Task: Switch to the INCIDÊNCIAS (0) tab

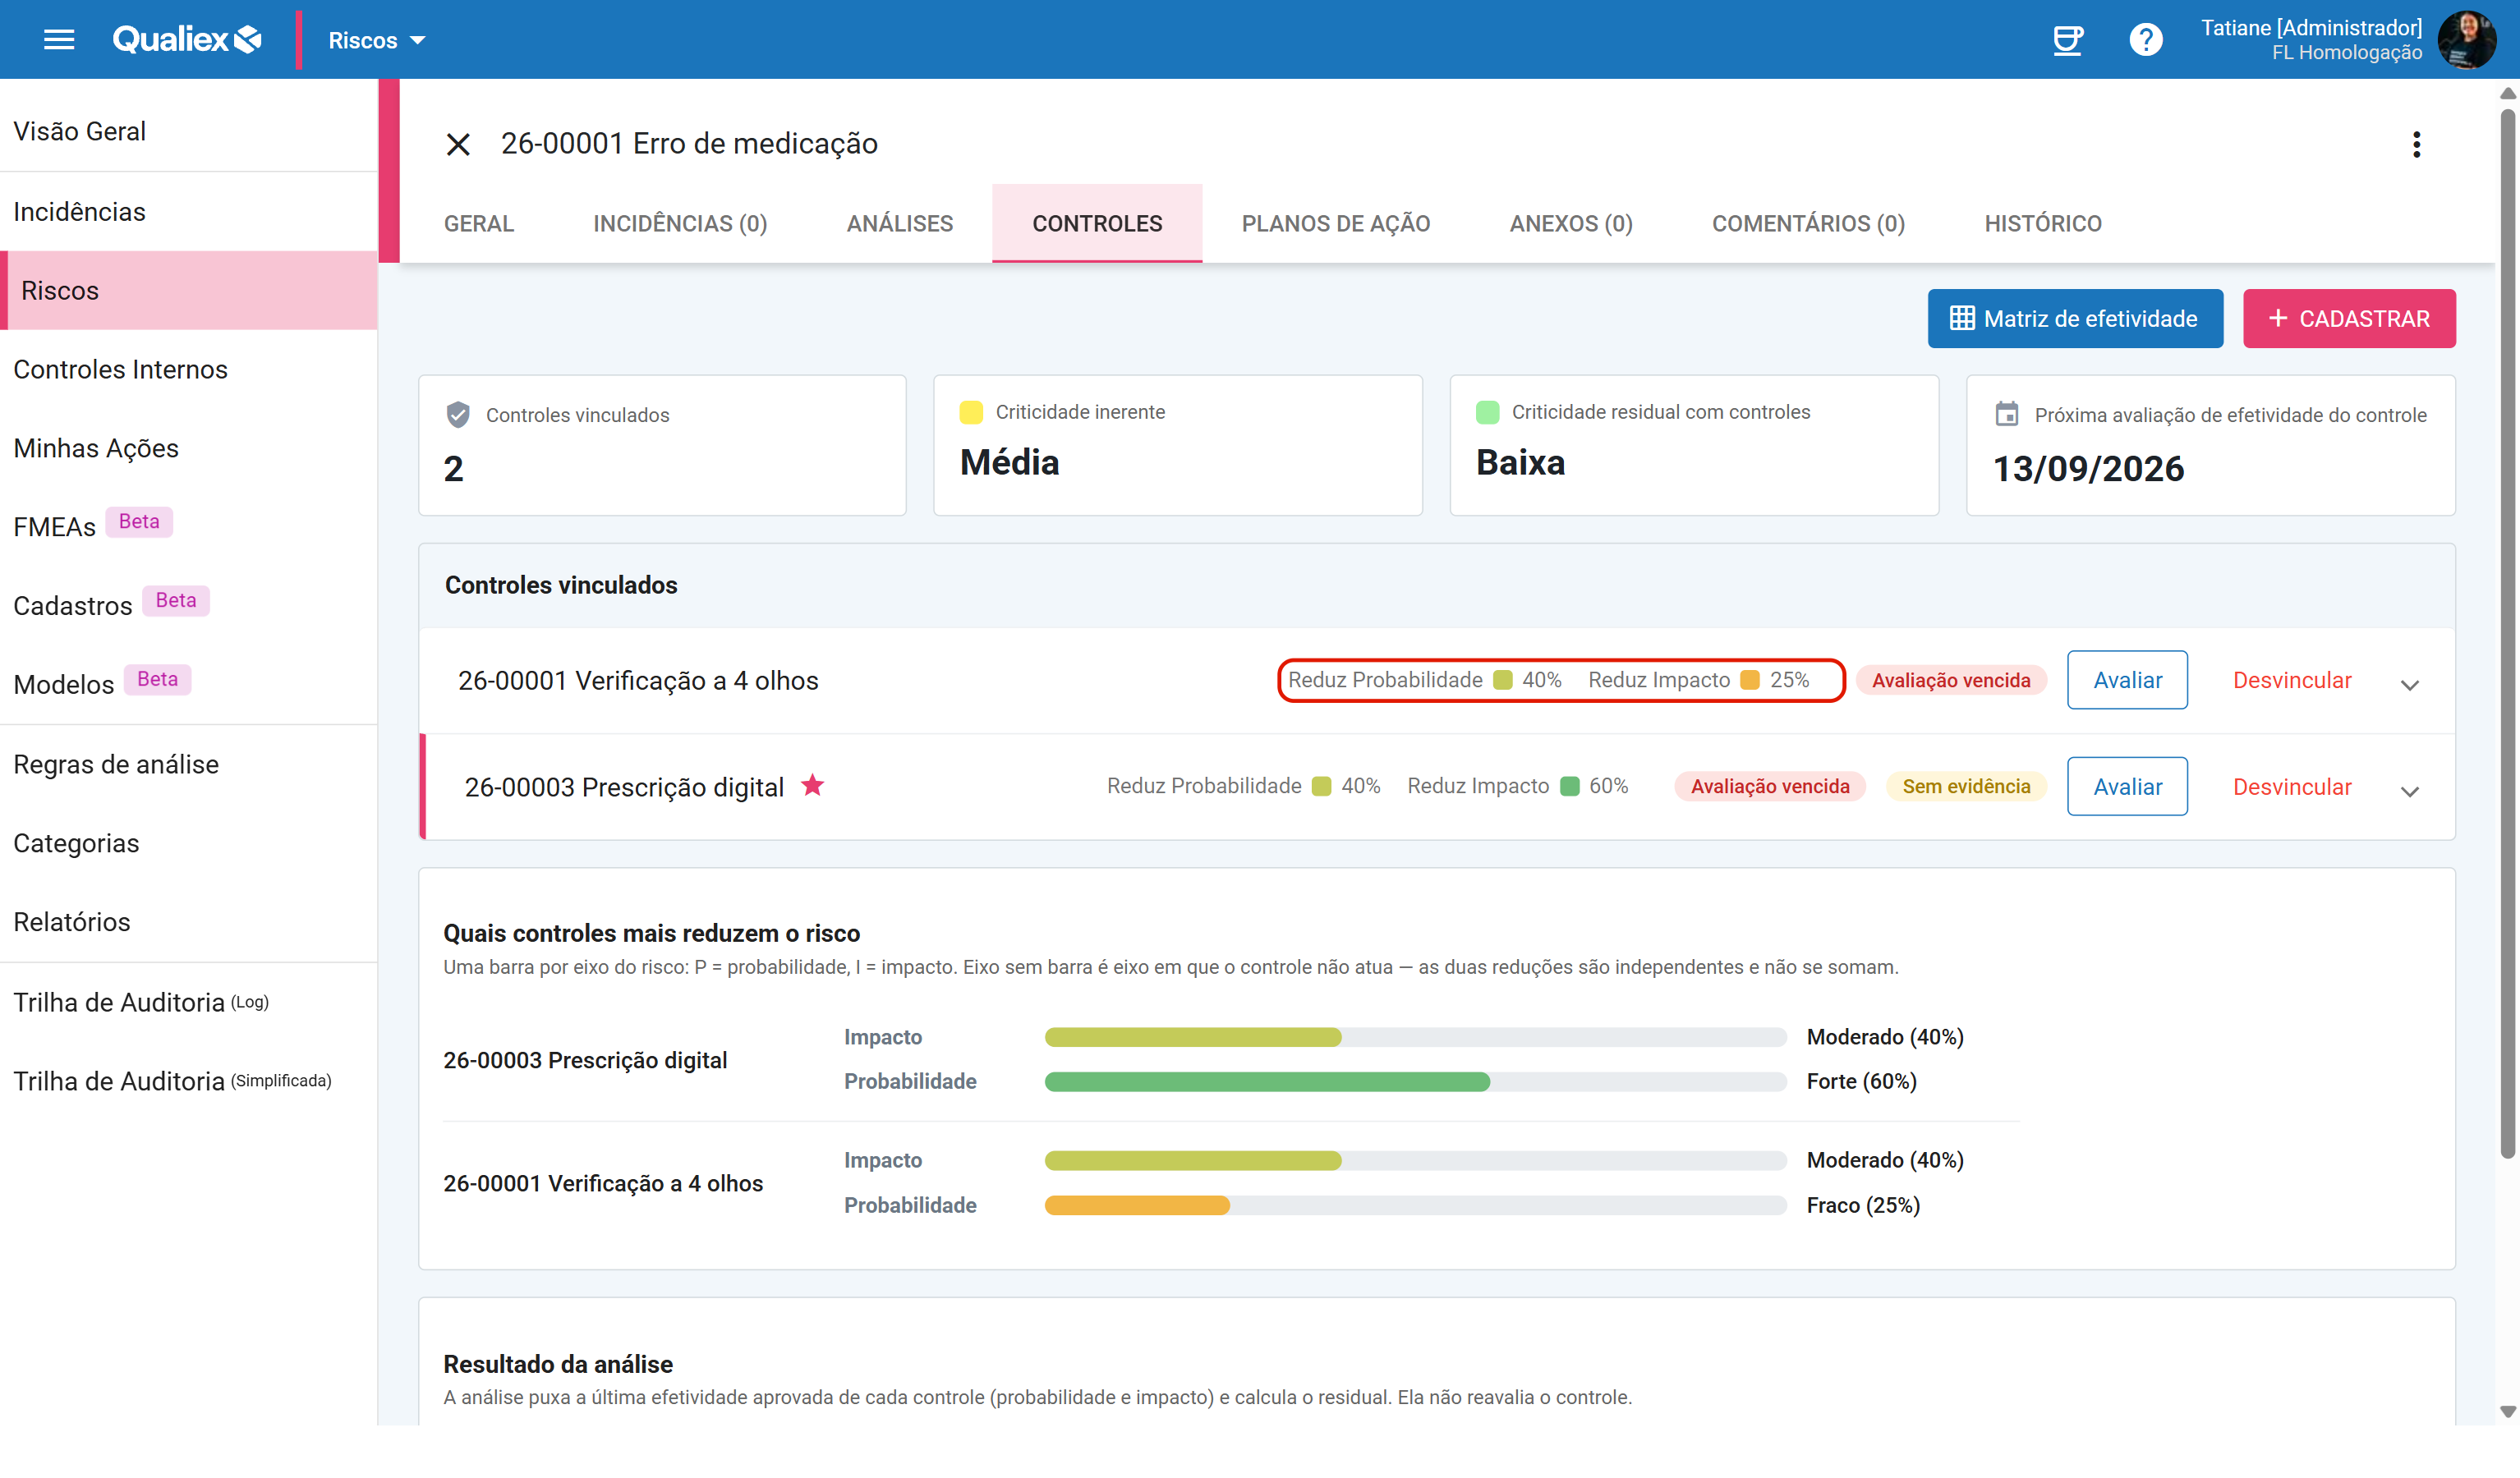Action: [680, 223]
